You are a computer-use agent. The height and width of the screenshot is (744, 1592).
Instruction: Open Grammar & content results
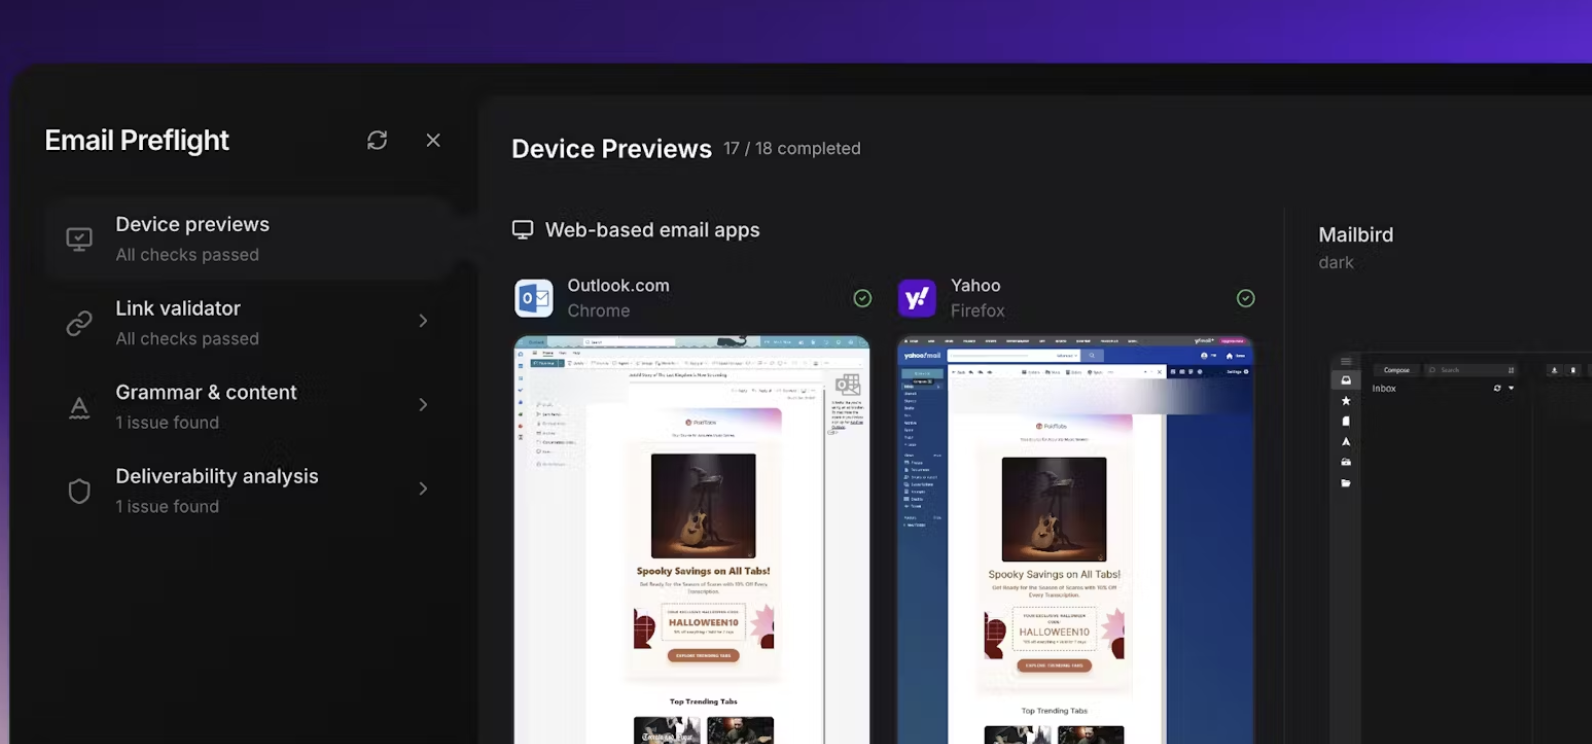248,407
